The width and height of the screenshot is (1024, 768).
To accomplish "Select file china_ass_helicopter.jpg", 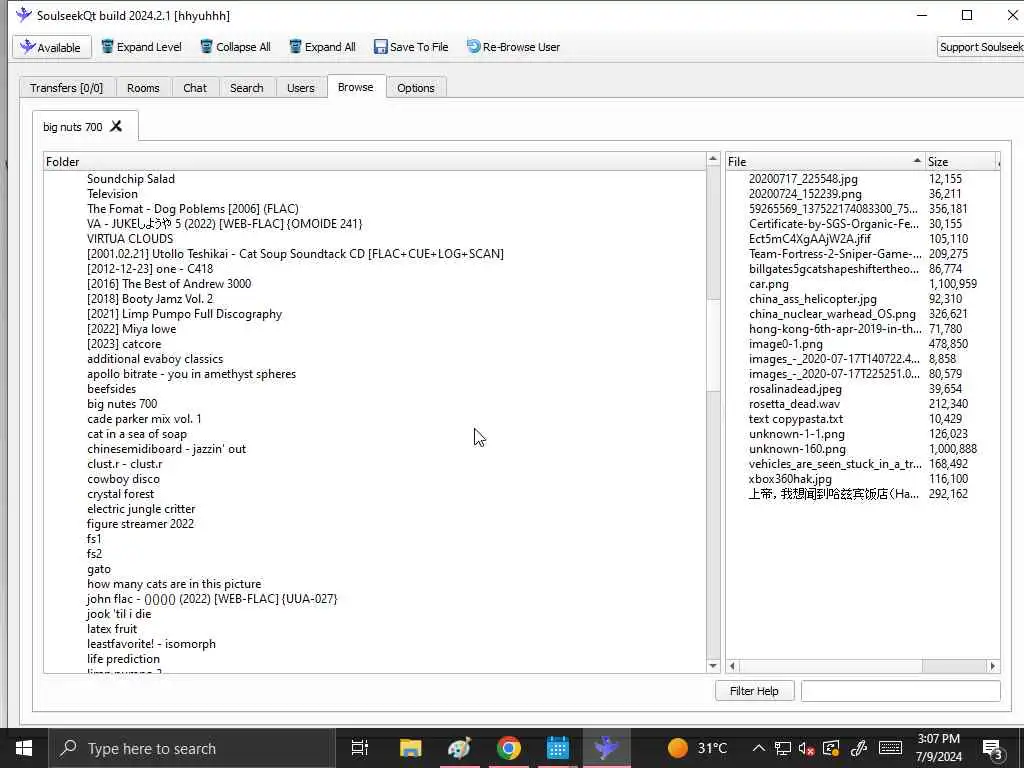I will [x=812, y=298].
